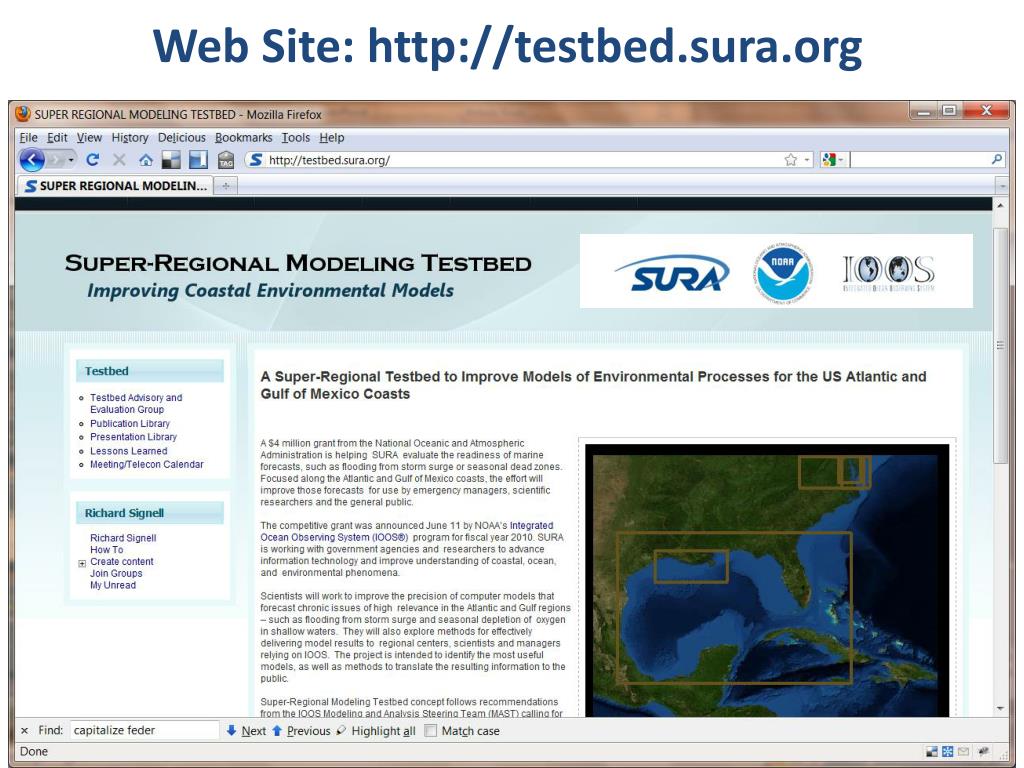Click the page scroll up arrow

[1000, 205]
